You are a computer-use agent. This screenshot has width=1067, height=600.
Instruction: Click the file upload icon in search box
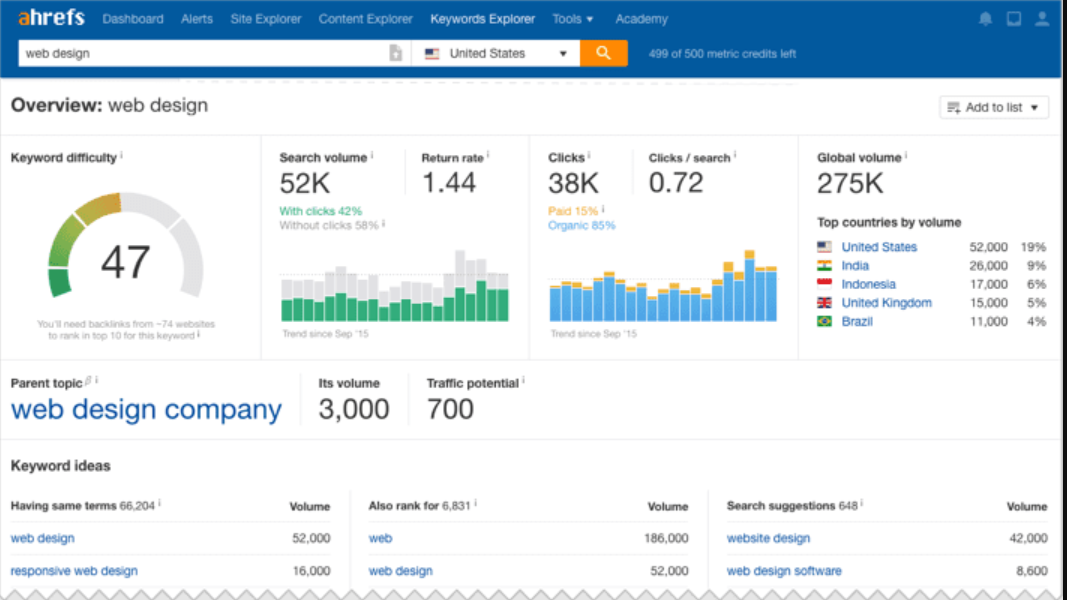396,54
